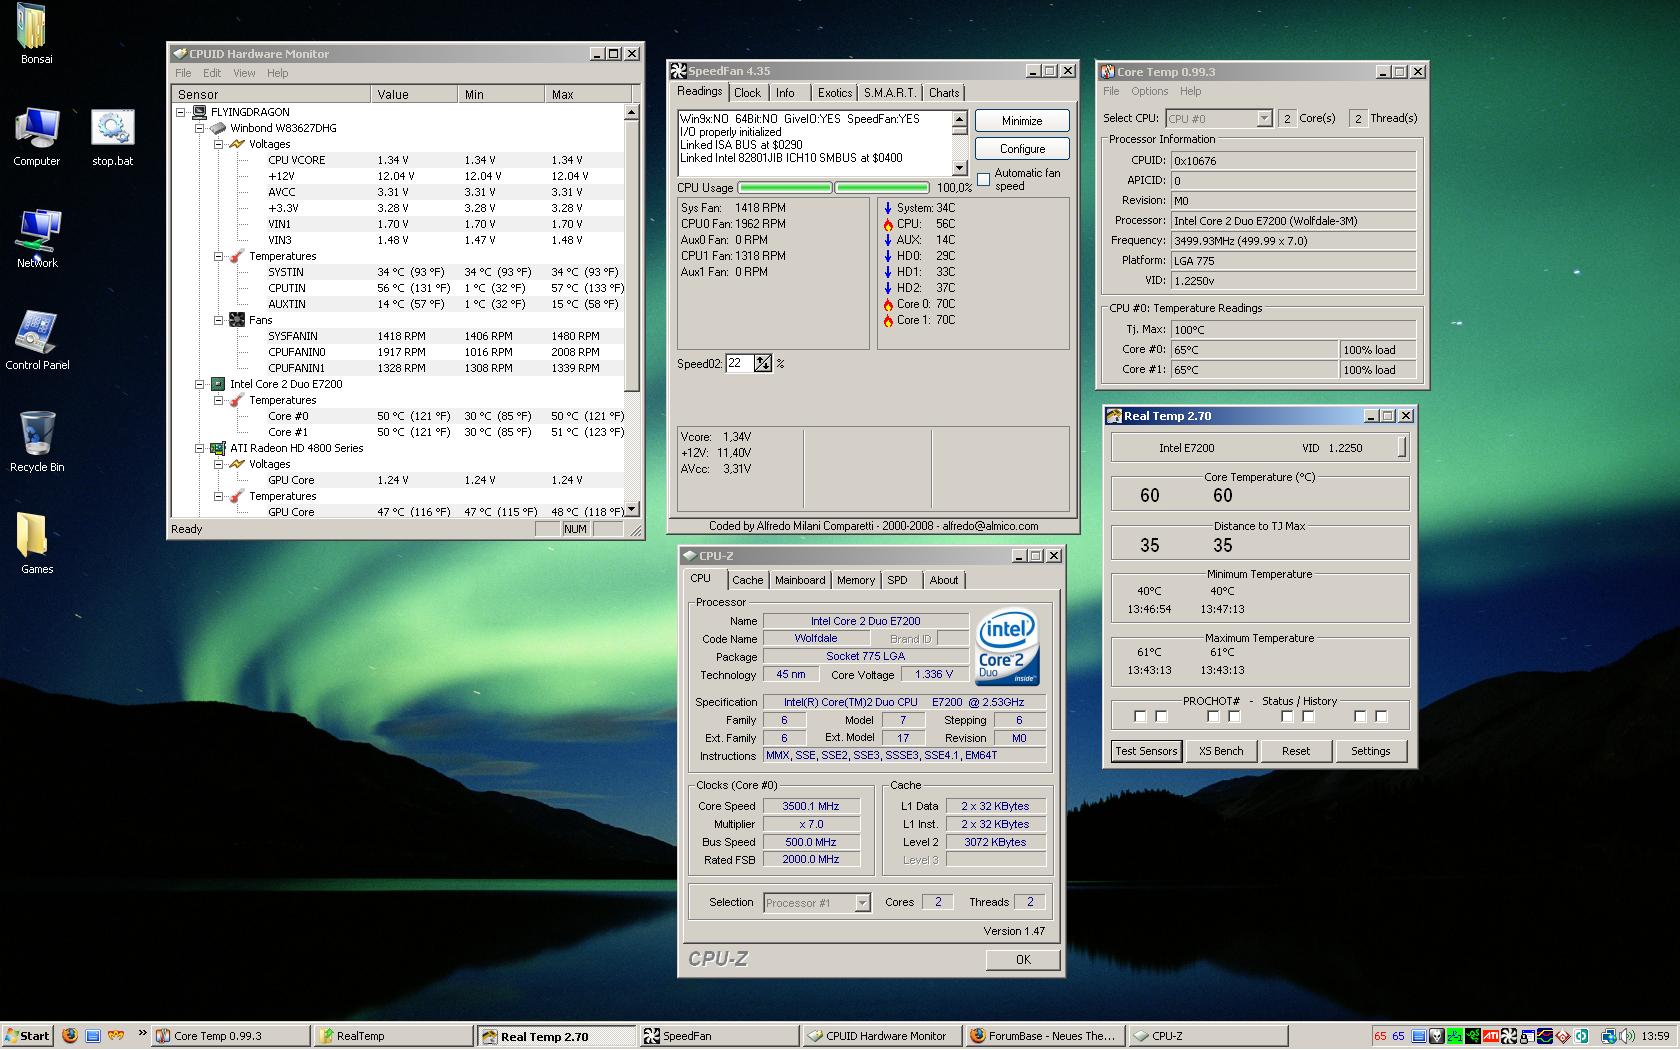Open the Processor #1 selection dropdown
This screenshot has height=1050, width=1680.
coord(861,903)
